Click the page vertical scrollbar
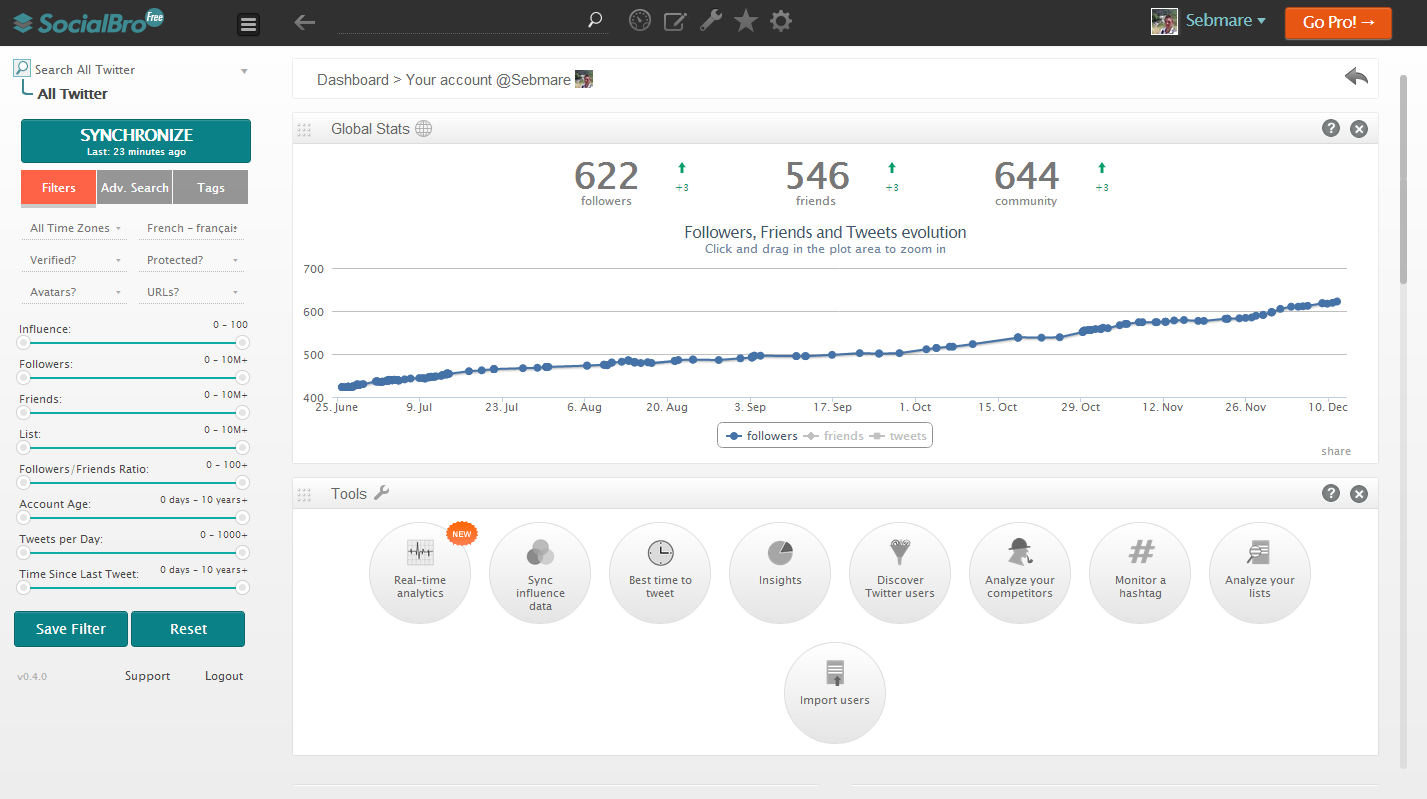Image resolution: width=1427 pixels, height=799 pixels. tap(1404, 178)
